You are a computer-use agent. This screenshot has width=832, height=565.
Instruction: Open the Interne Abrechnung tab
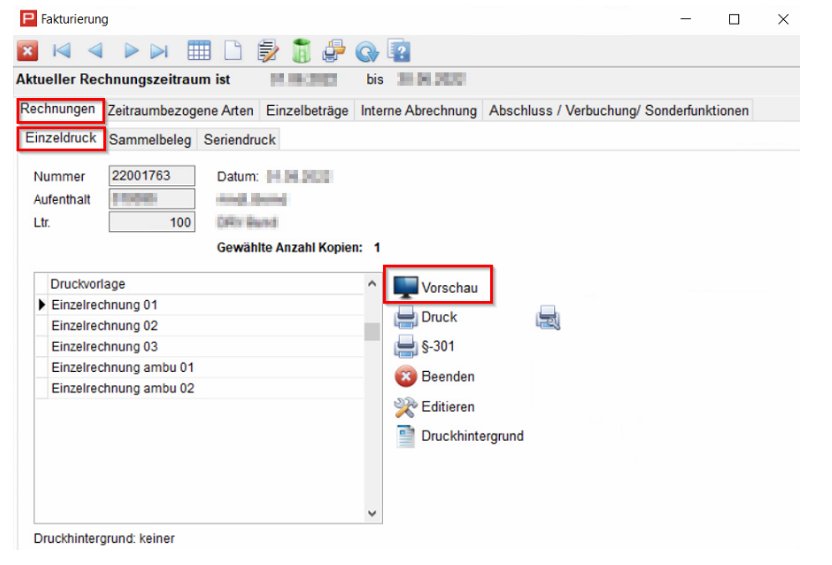click(x=418, y=111)
